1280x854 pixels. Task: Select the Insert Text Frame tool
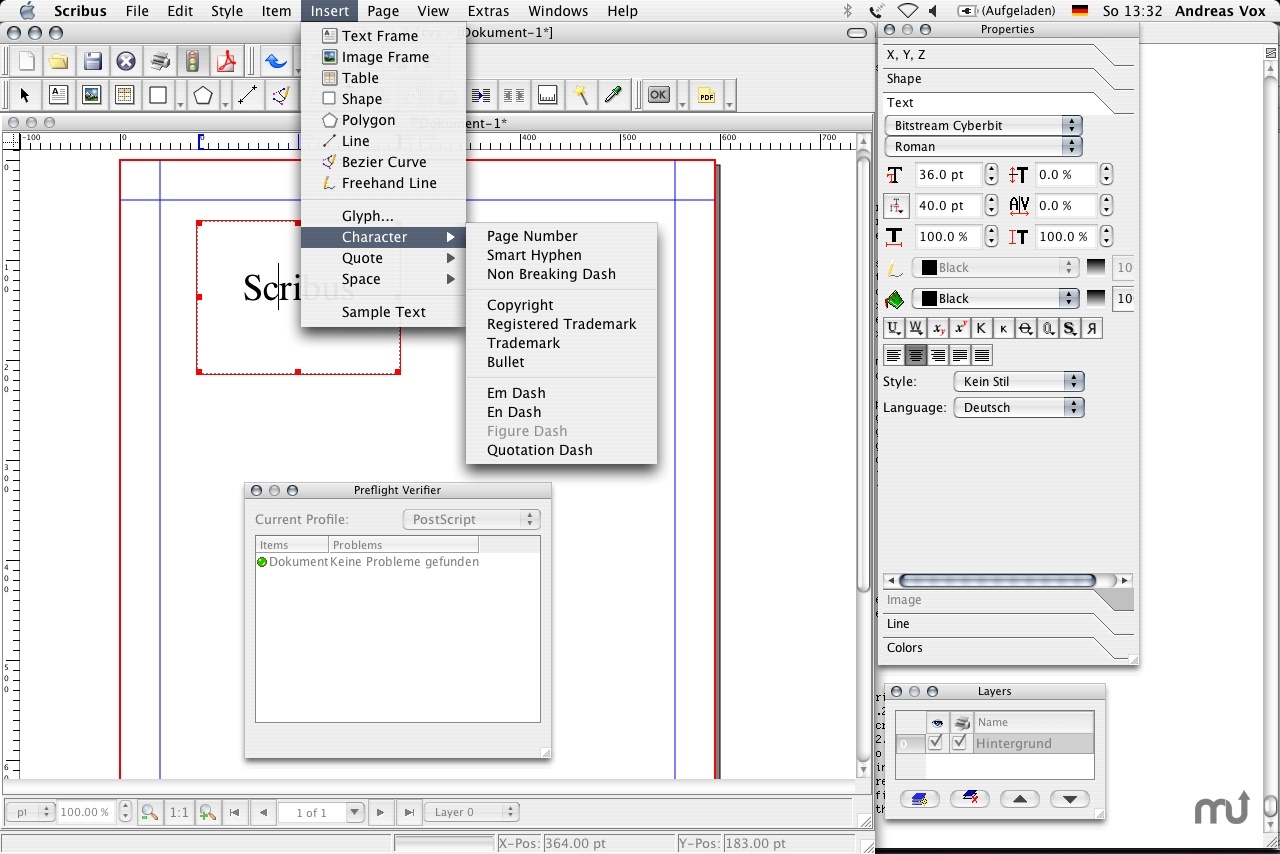point(58,96)
